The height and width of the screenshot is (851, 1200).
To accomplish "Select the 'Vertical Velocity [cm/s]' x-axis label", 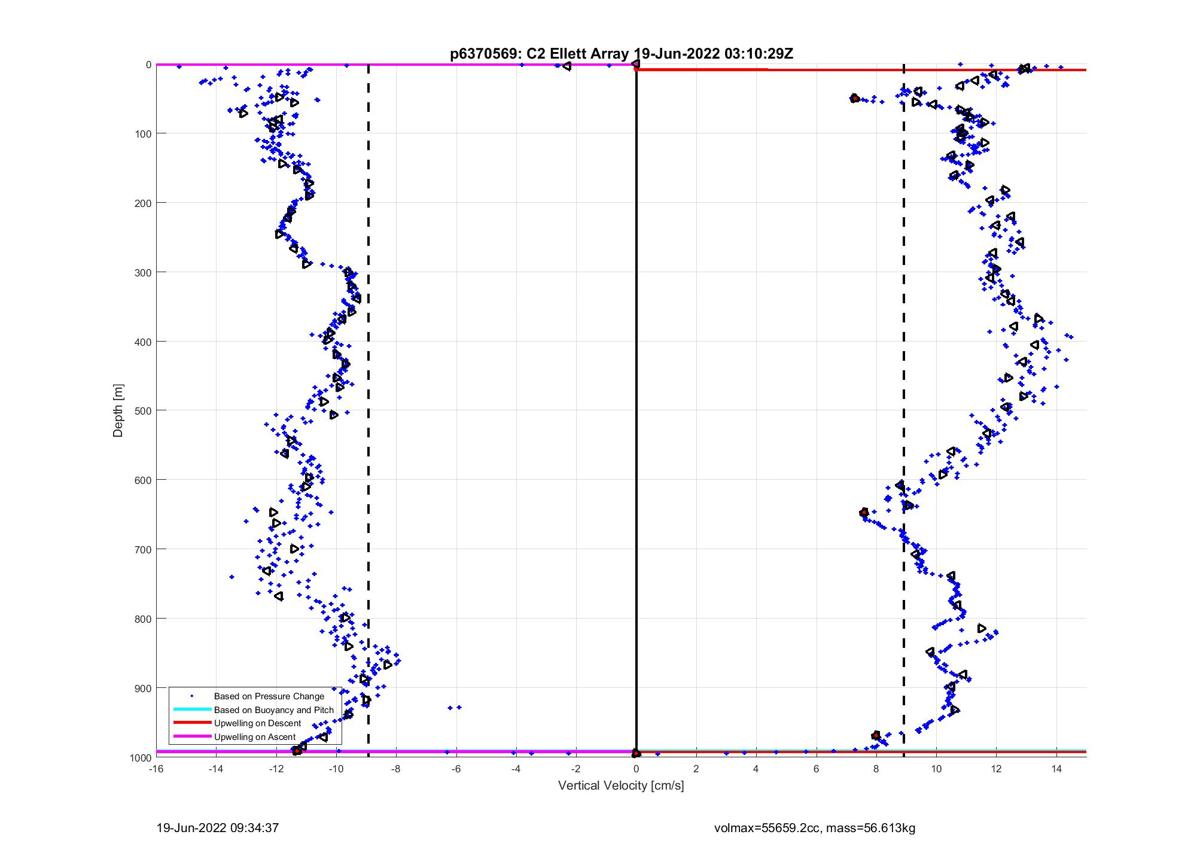I will click(x=620, y=786).
